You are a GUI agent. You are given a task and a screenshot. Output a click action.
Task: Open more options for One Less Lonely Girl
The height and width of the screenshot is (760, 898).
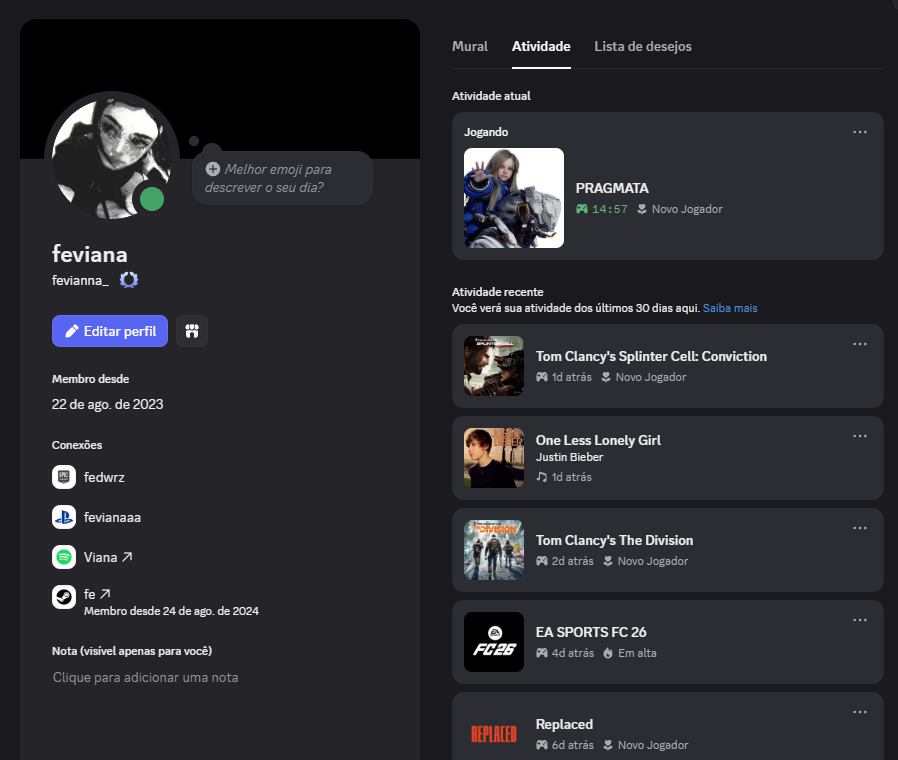(x=860, y=436)
